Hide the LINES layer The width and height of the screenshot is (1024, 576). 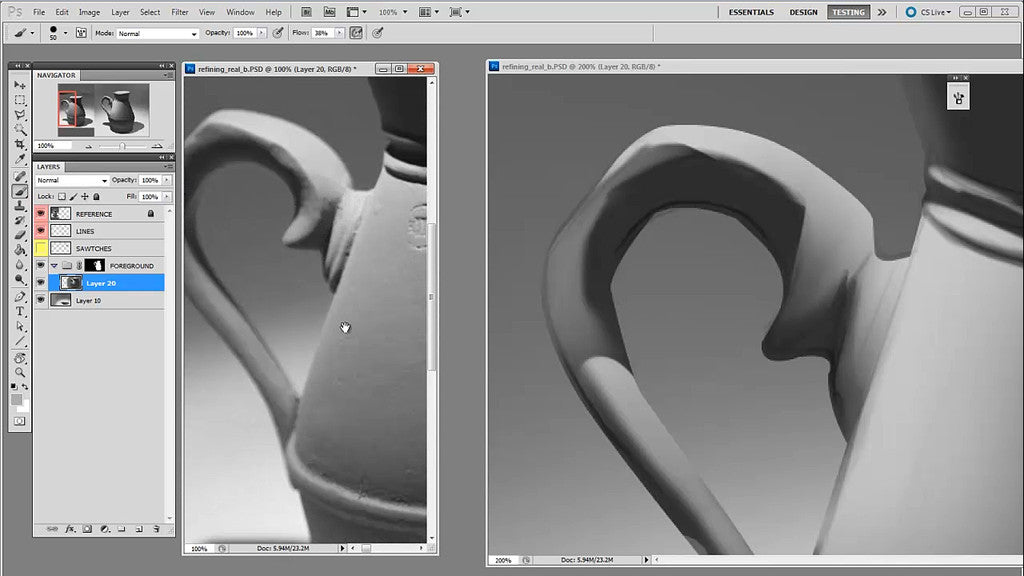(40, 231)
